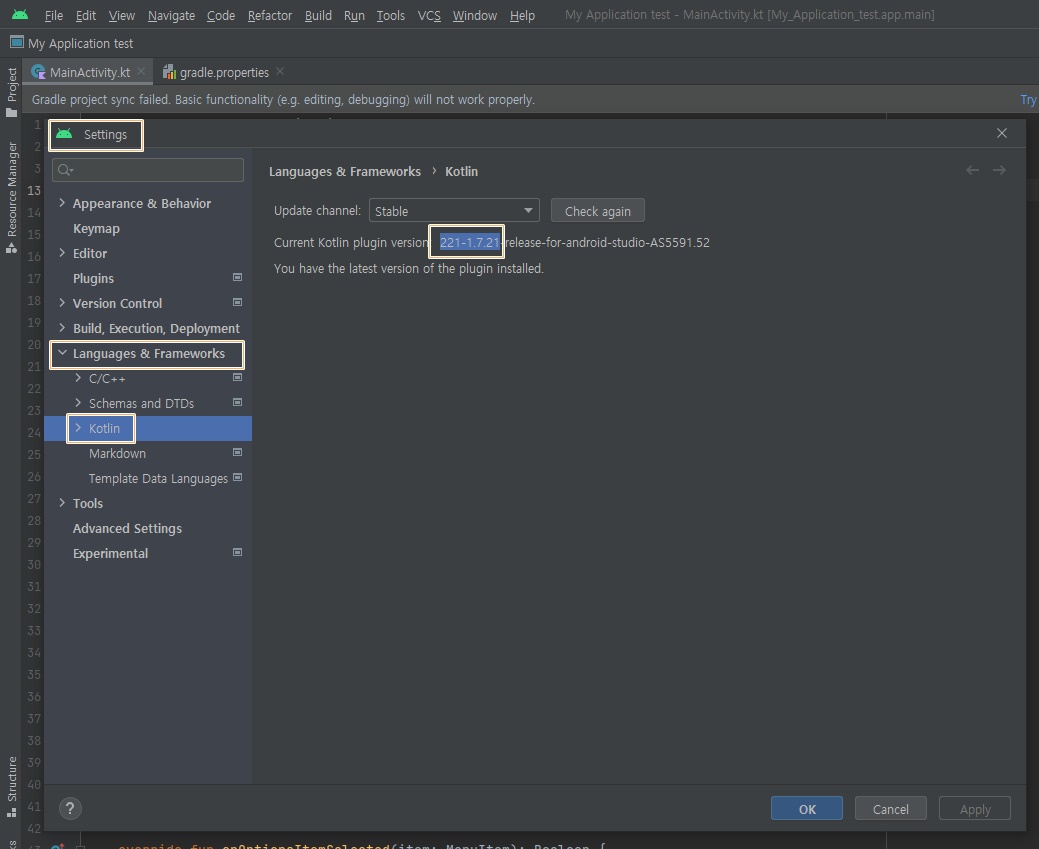Open the Navigate menu
The width and height of the screenshot is (1039, 849).
pos(171,15)
